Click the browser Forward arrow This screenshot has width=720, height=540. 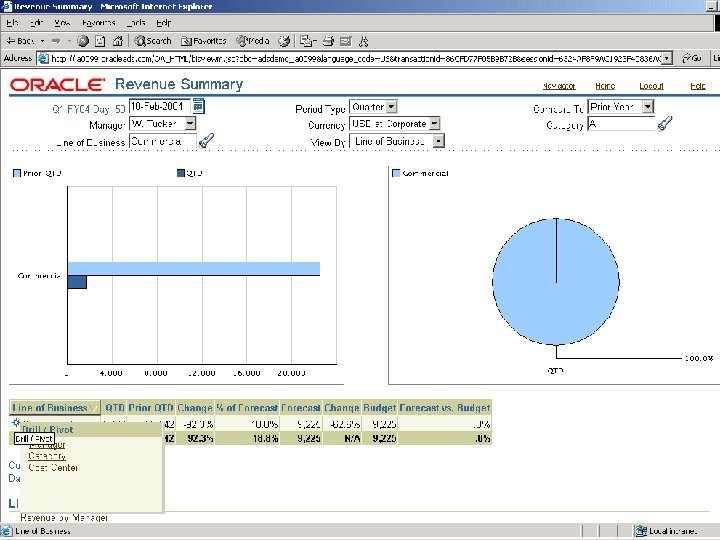(56, 41)
